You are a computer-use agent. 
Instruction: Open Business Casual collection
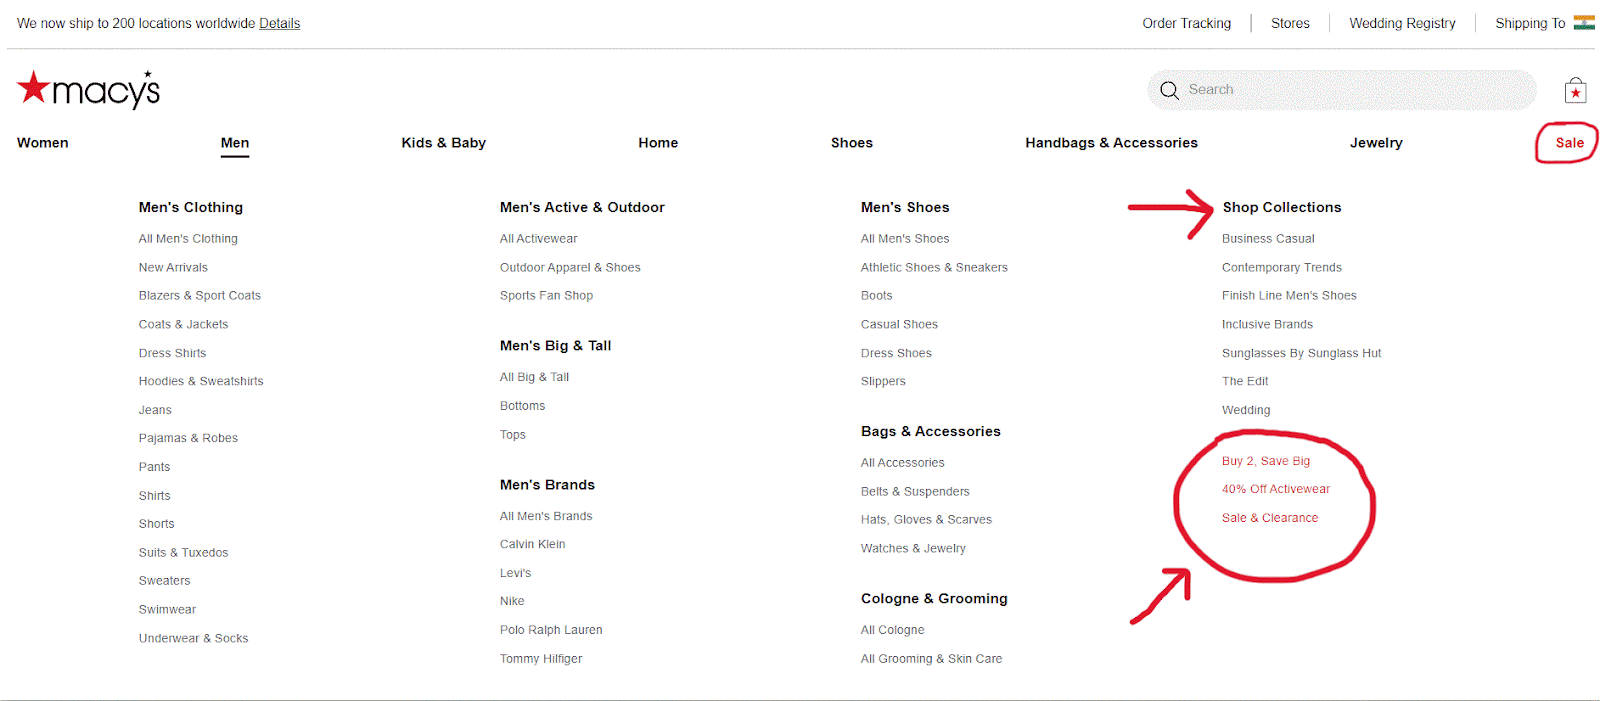(x=1268, y=239)
